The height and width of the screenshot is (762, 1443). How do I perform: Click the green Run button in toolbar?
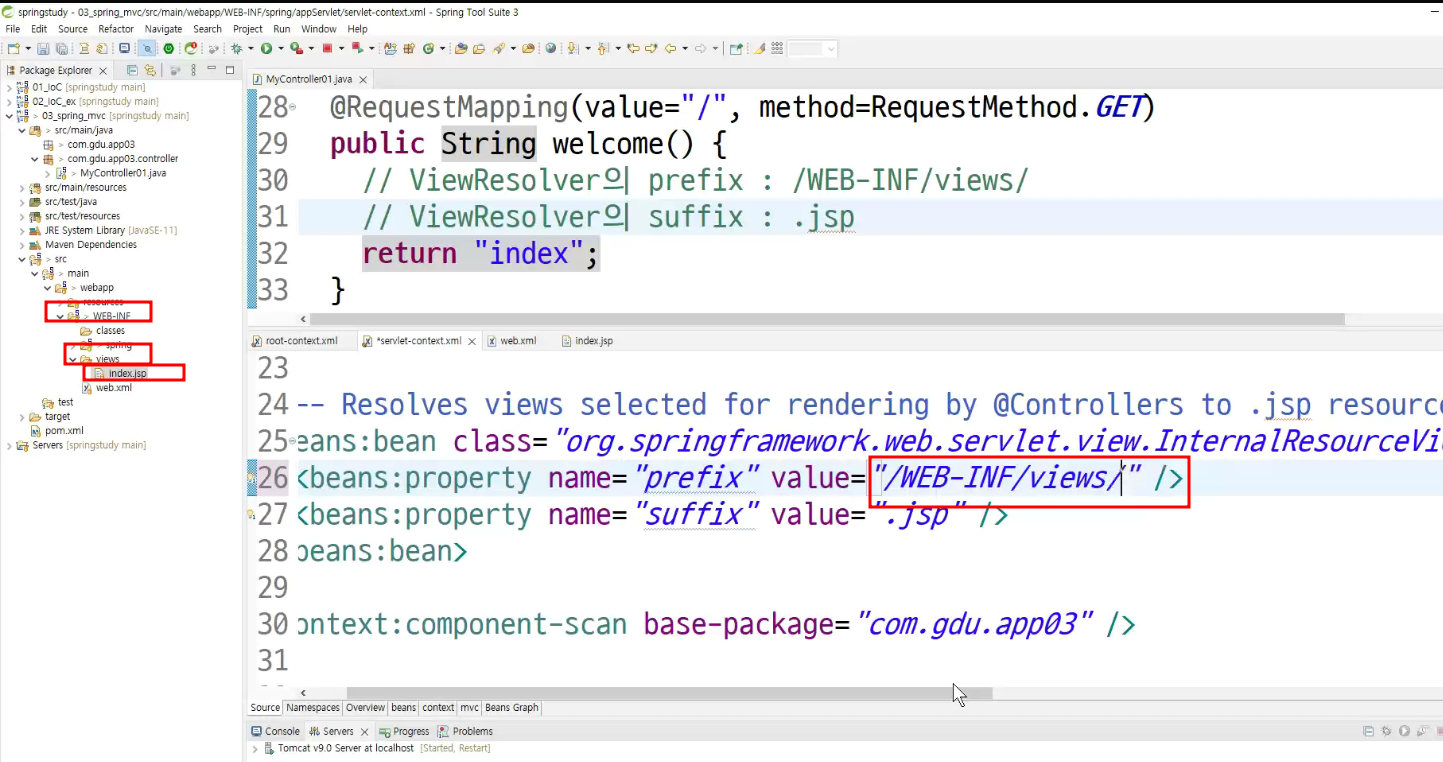[267, 48]
